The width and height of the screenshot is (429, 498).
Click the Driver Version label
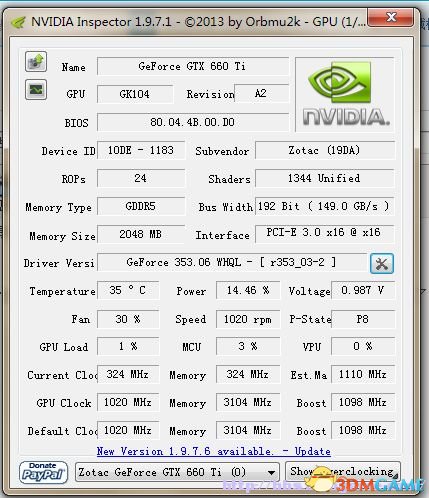click(x=59, y=263)
